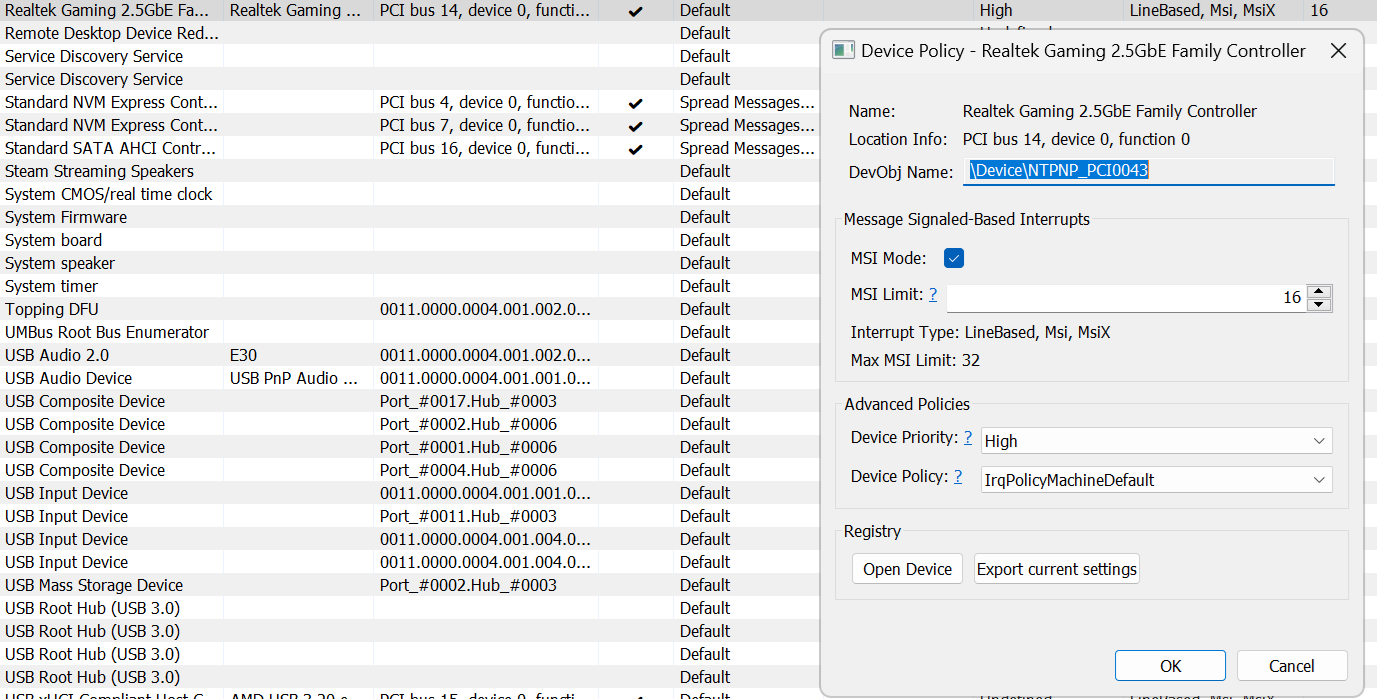Select System CMOS/real time clock row
This screenshot has height=699, width=1377.
(x=410, y=194)
